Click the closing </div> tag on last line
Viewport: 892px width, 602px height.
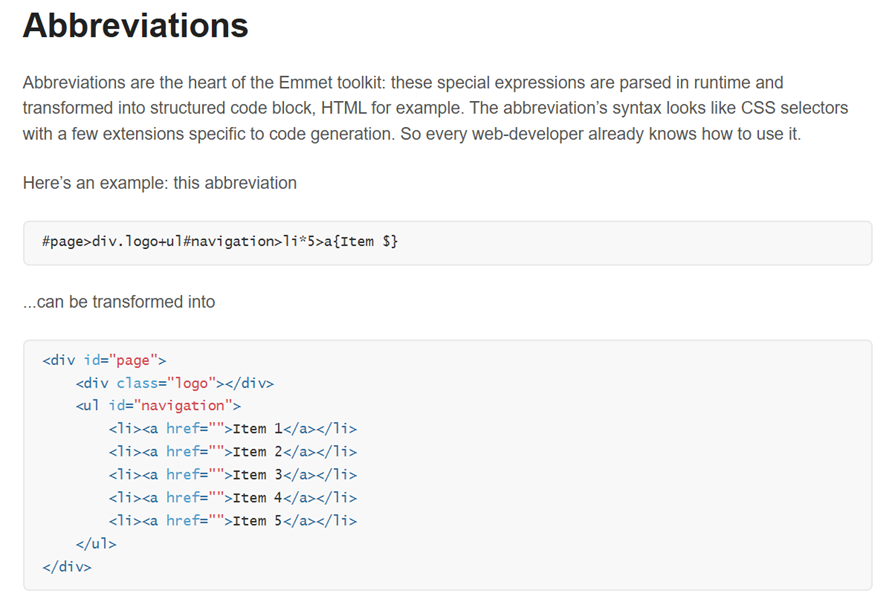click(x=67, y=567)
